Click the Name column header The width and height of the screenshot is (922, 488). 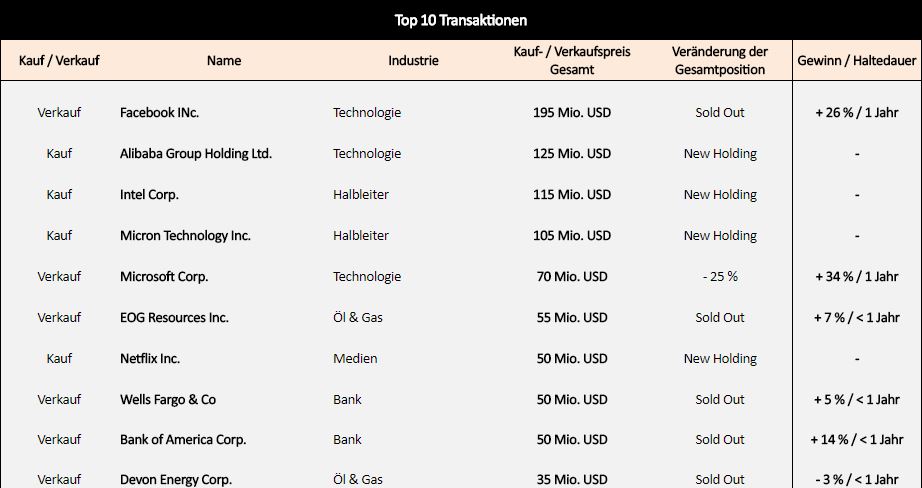pyautogui.click(x=224, y=61)
